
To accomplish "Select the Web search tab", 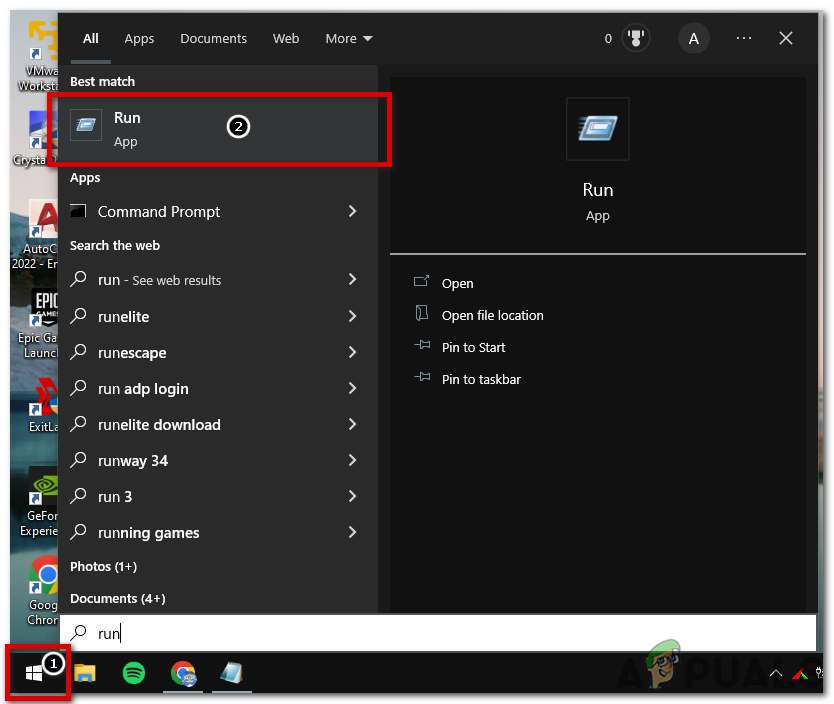I will (286, 38).
